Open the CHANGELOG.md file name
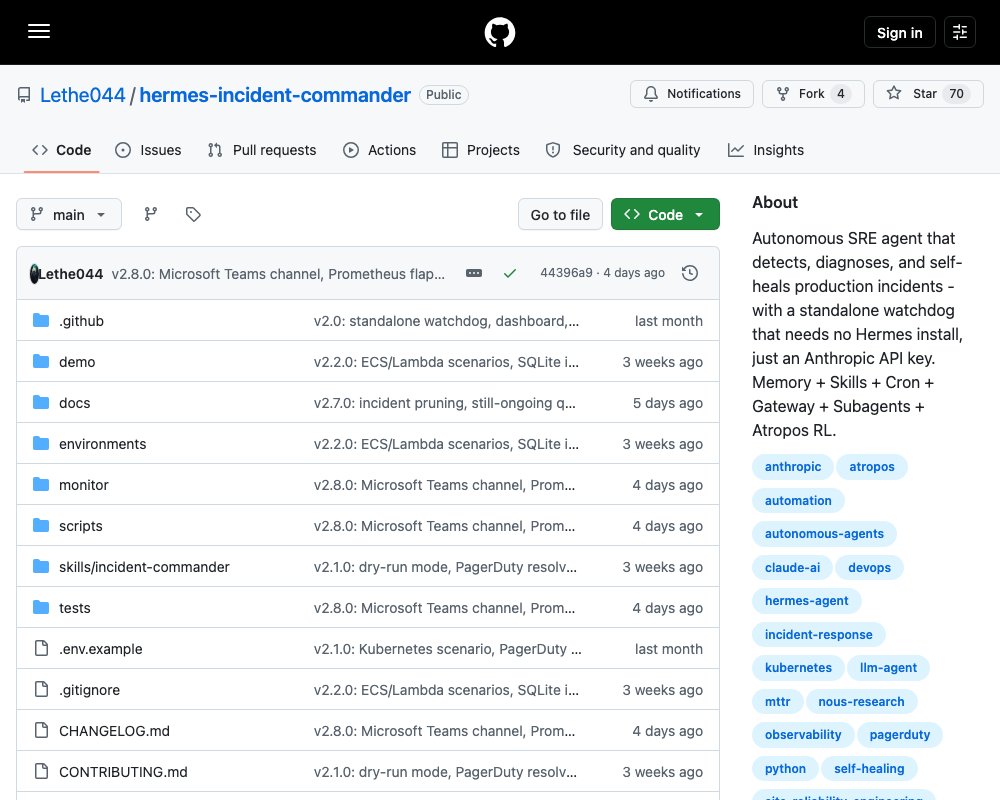The height and width of the screenshot is (800, 1000). pos(114,730)
